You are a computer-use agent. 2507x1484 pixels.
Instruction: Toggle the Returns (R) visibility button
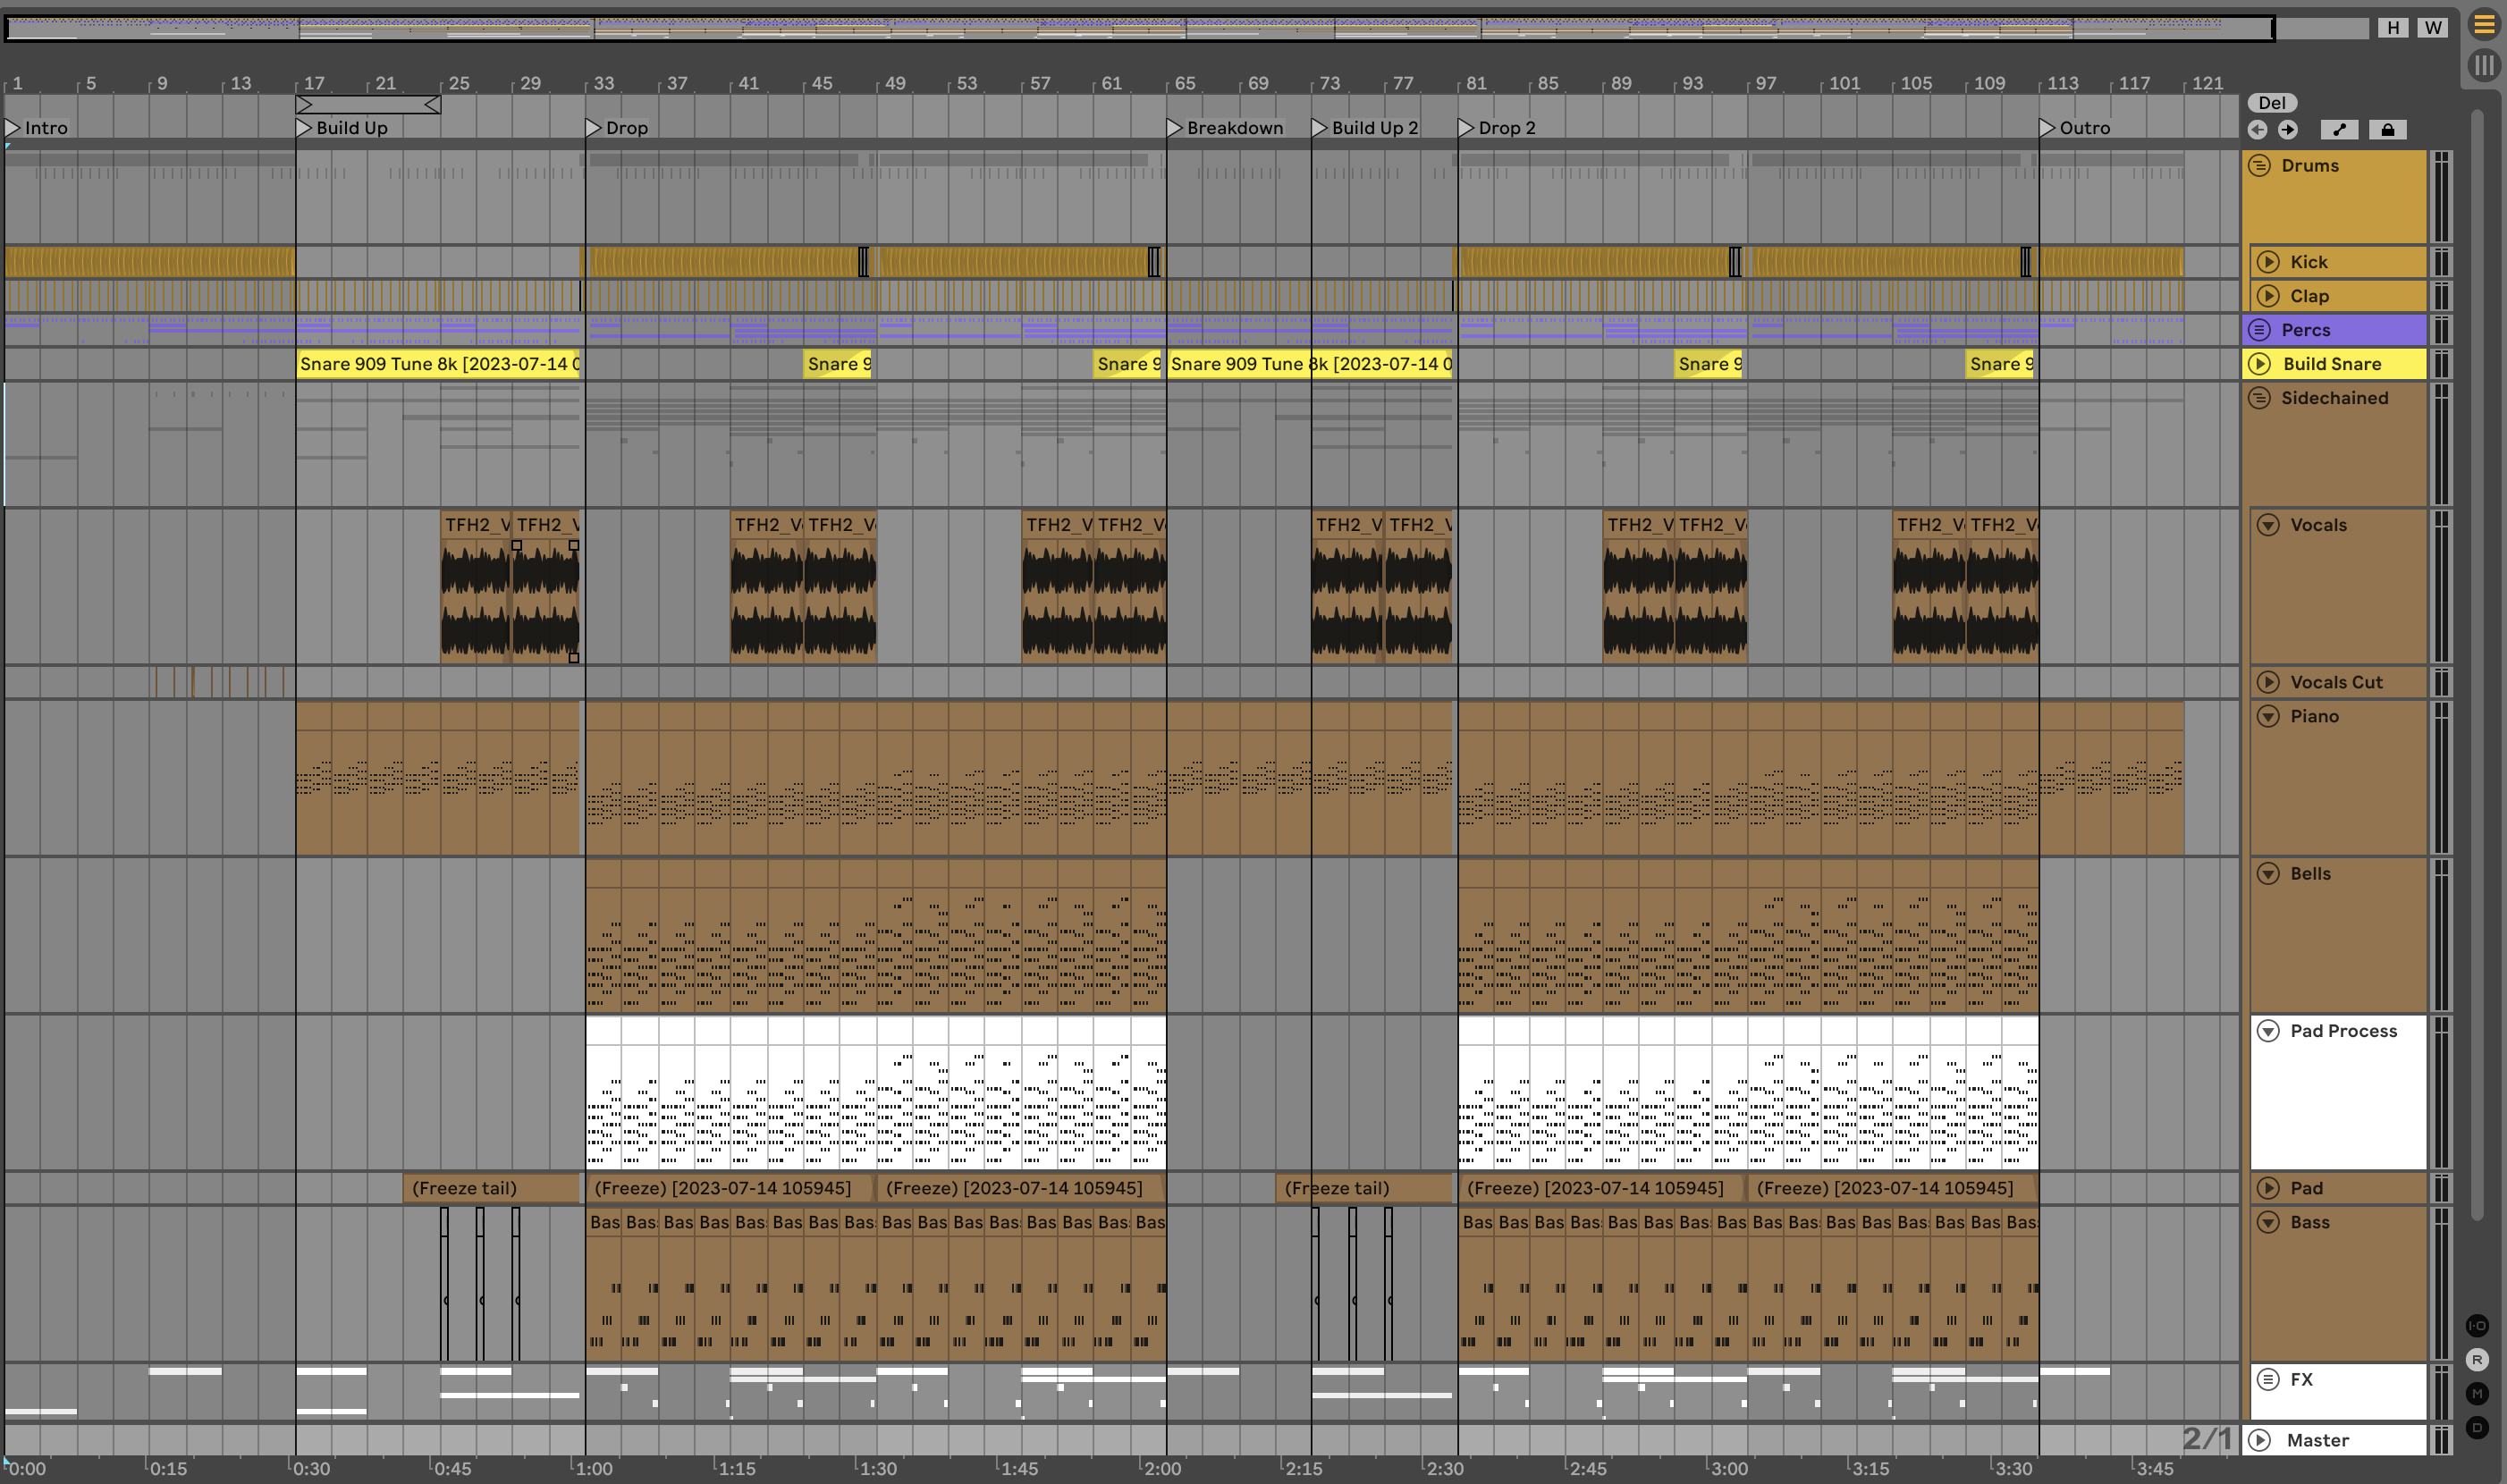2477,1360
